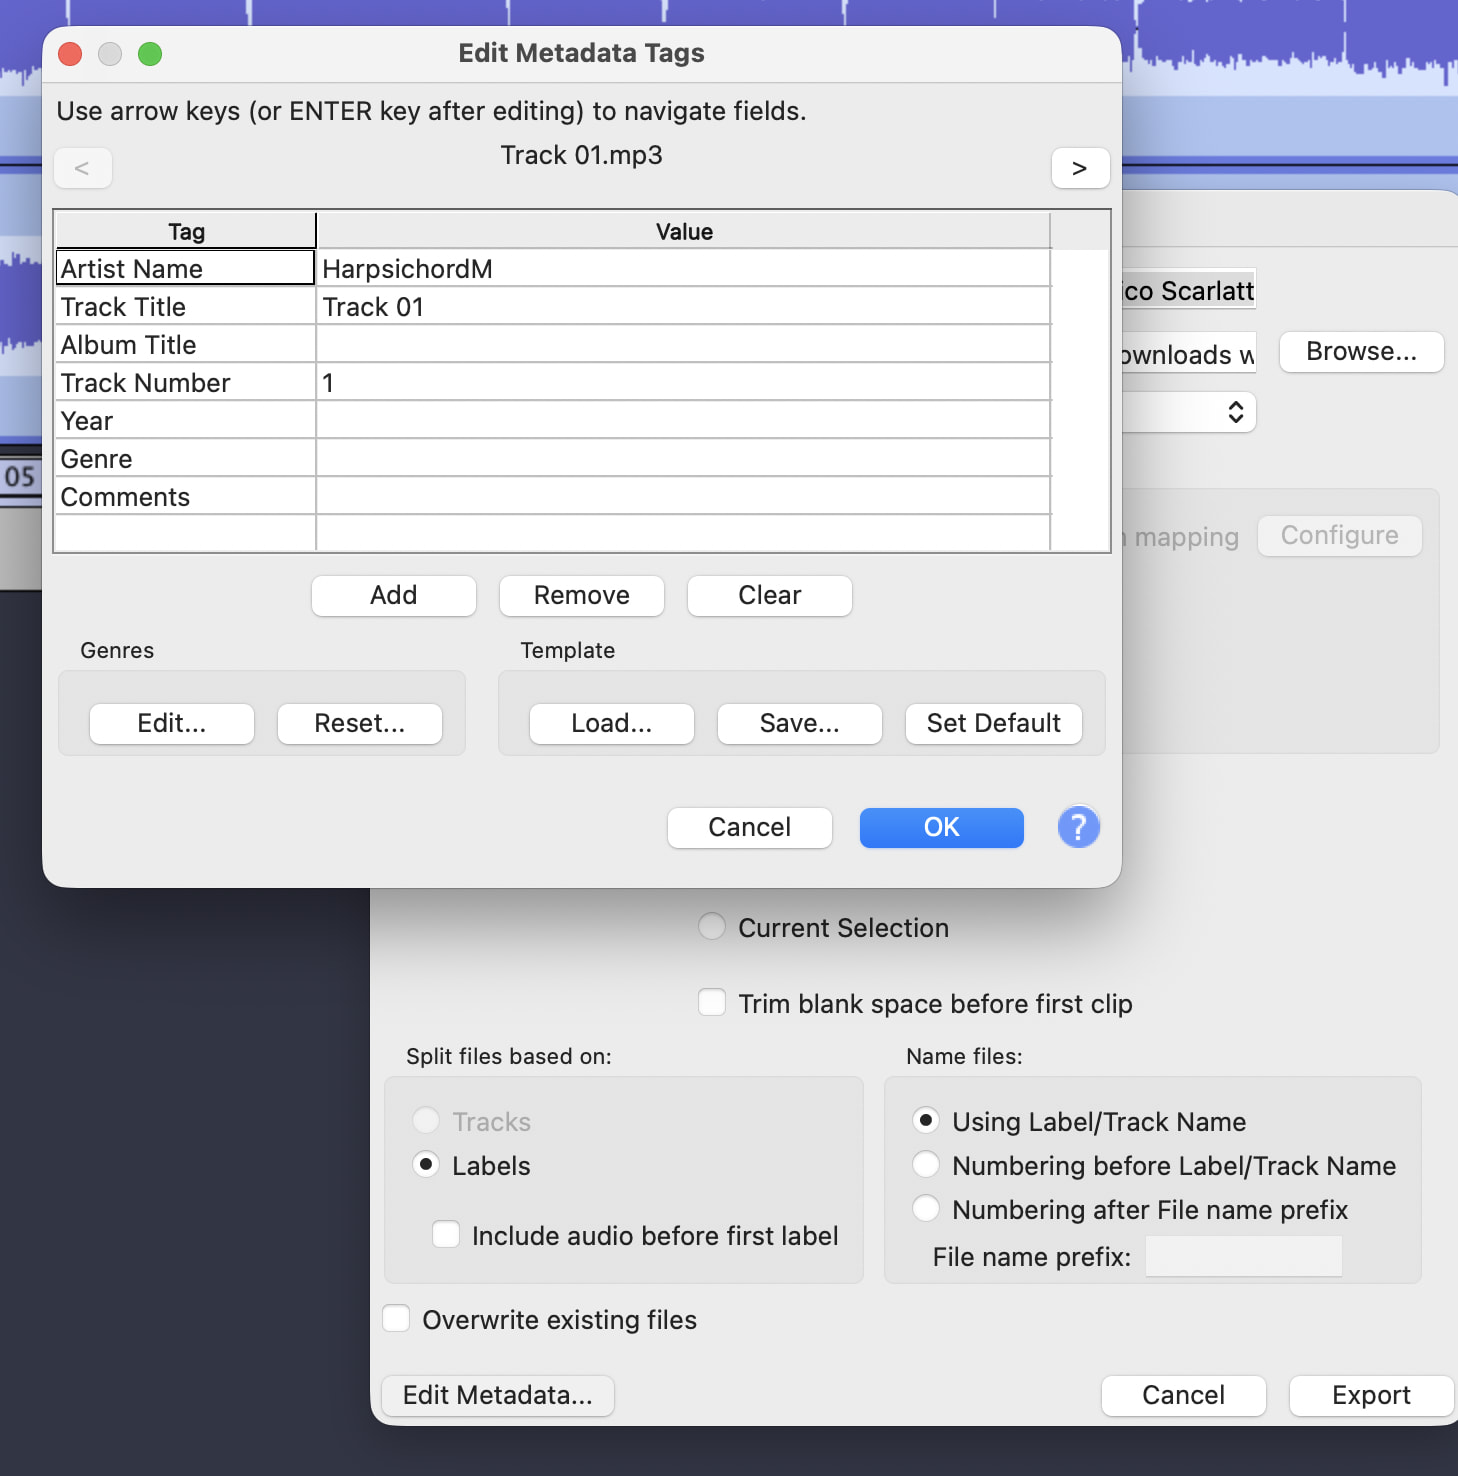1458x1476 pixels.
Task: Load a metadata template
Action: coord(612,723)
